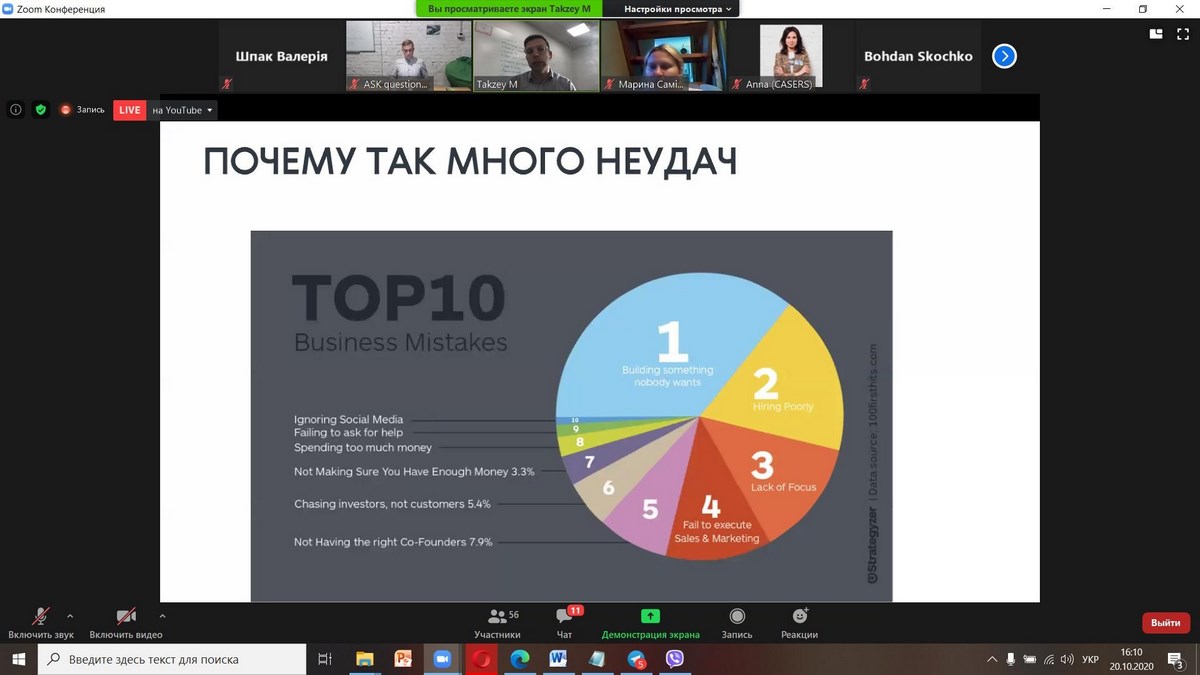Screen dimensions: 1200x675
Task: Click the green Демонстрация экрана share button
Action: [650, 622]
